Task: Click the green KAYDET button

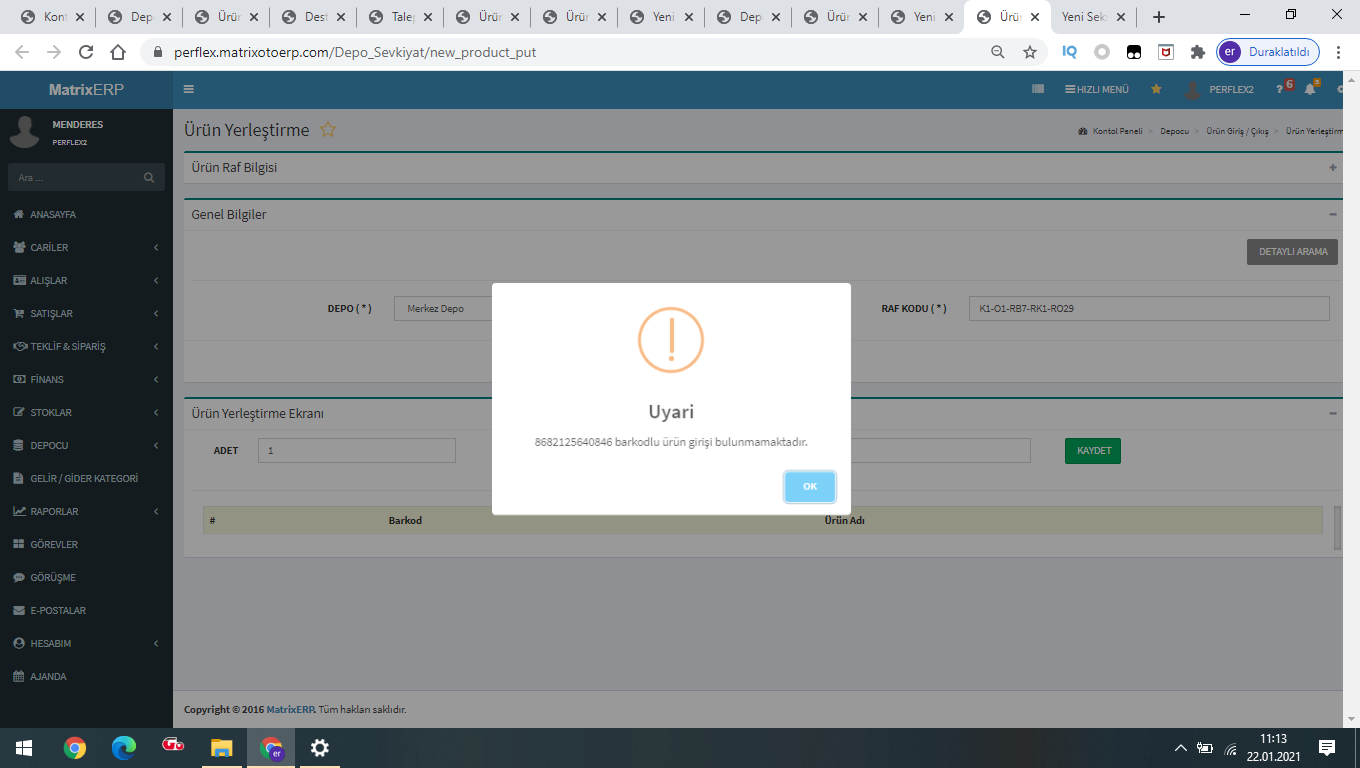Action: [x=1093, y=451]
